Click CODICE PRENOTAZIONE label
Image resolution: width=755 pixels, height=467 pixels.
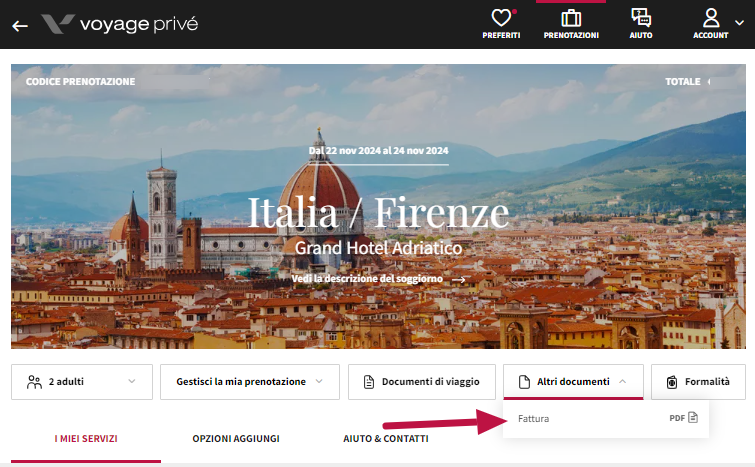80,82
